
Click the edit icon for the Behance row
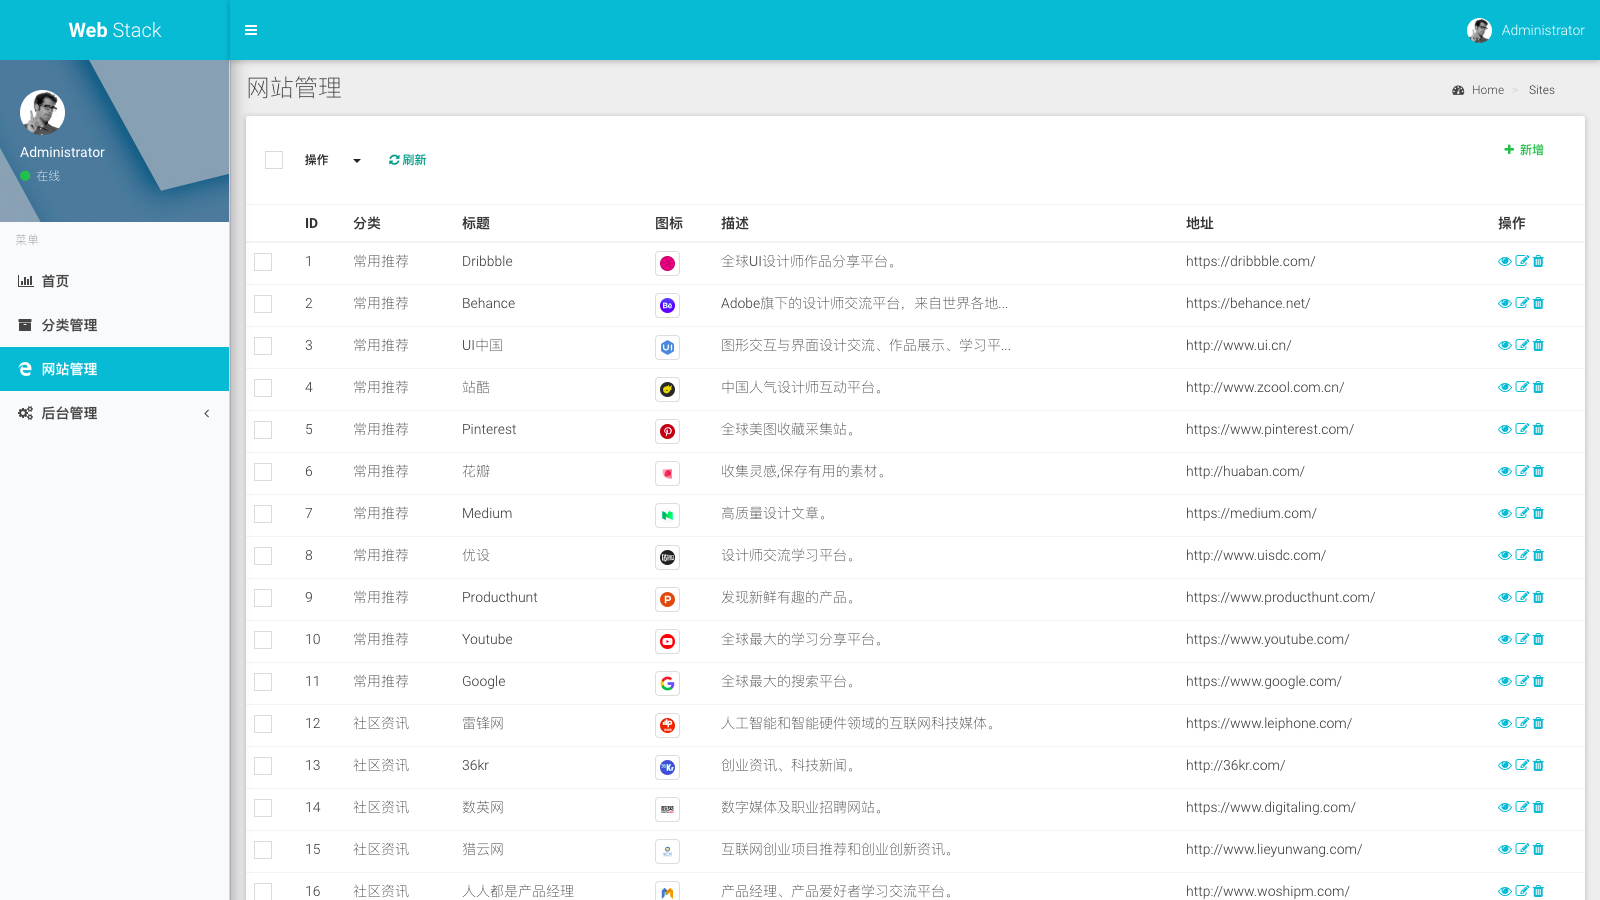(1521, 303)
